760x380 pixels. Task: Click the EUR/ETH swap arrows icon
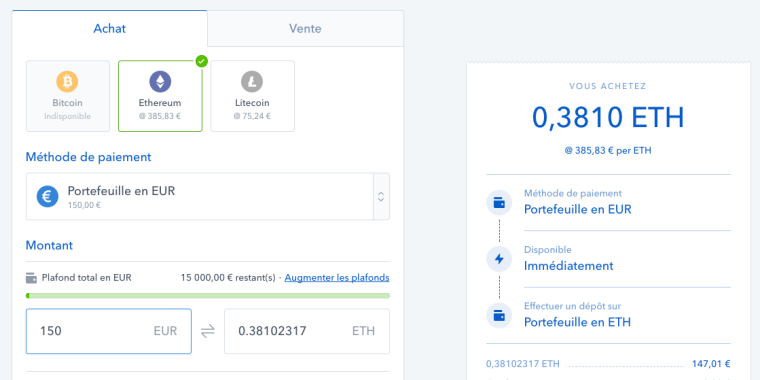(x=207, y=332)
